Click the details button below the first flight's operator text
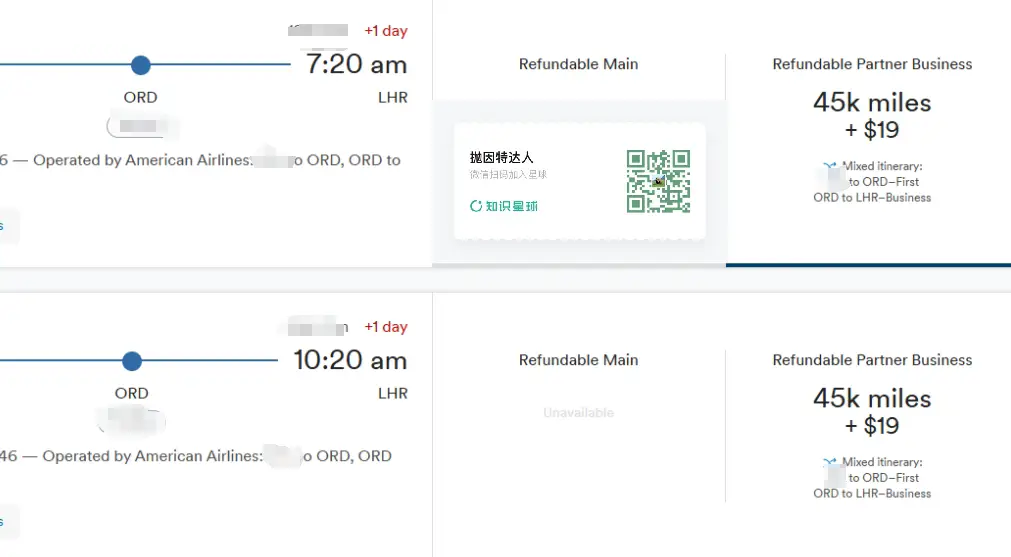This screenshot has width=1011, height=557. point(9,226)
